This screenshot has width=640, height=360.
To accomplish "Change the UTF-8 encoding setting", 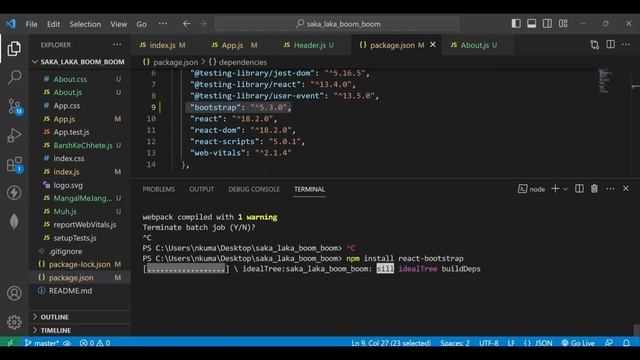I will tap(489, 343).
